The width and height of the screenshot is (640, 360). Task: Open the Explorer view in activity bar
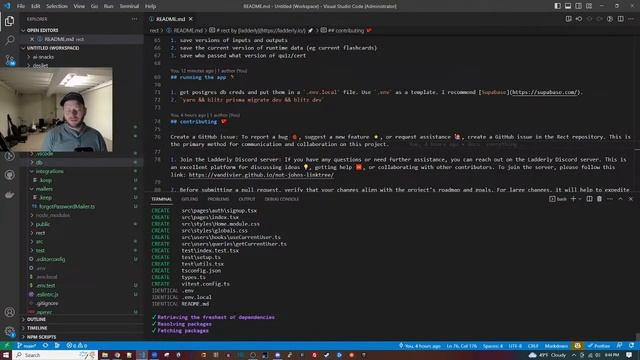[9, 21]
